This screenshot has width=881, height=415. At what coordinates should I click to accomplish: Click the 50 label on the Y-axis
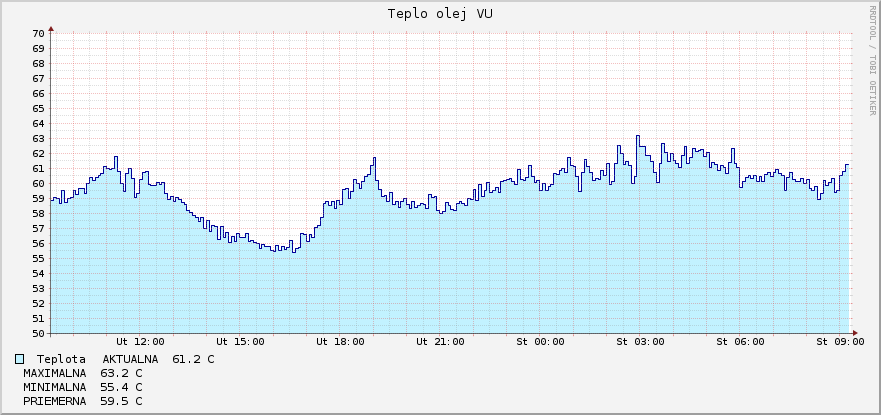[x=38, y=333]
